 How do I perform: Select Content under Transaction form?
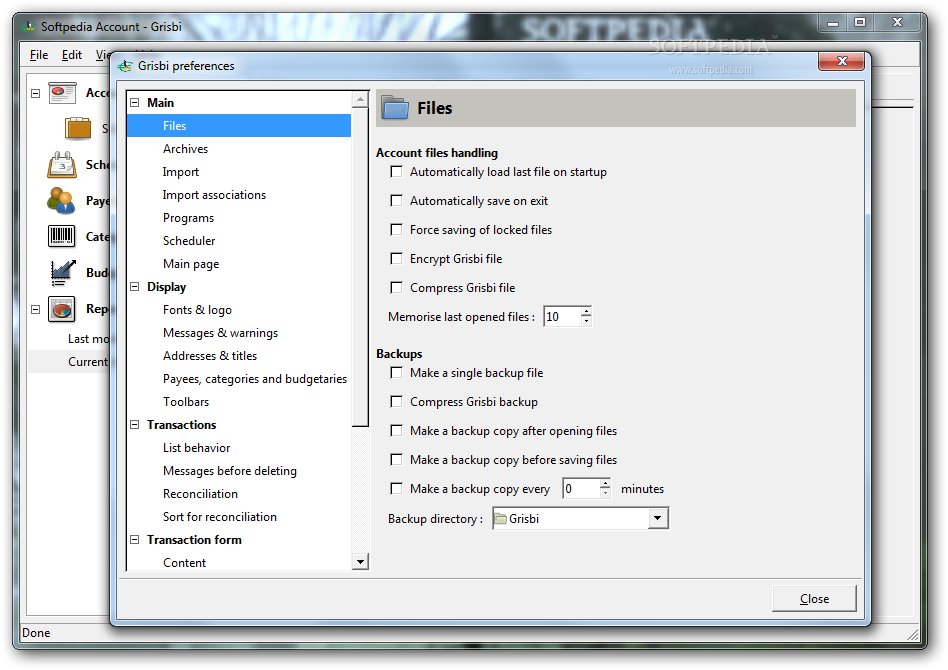[184, 562]
